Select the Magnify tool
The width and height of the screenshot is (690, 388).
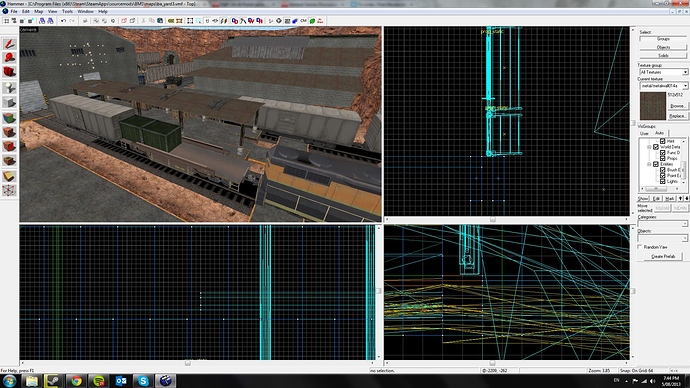point(9,58)
